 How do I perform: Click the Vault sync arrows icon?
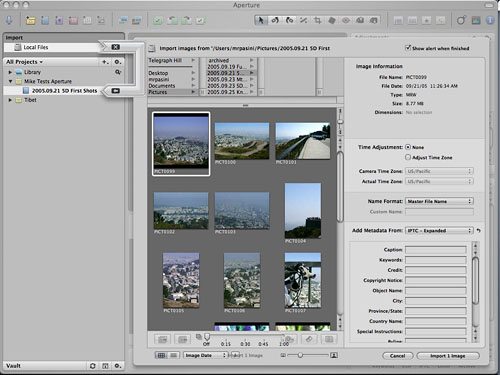(x=93, y=366)
